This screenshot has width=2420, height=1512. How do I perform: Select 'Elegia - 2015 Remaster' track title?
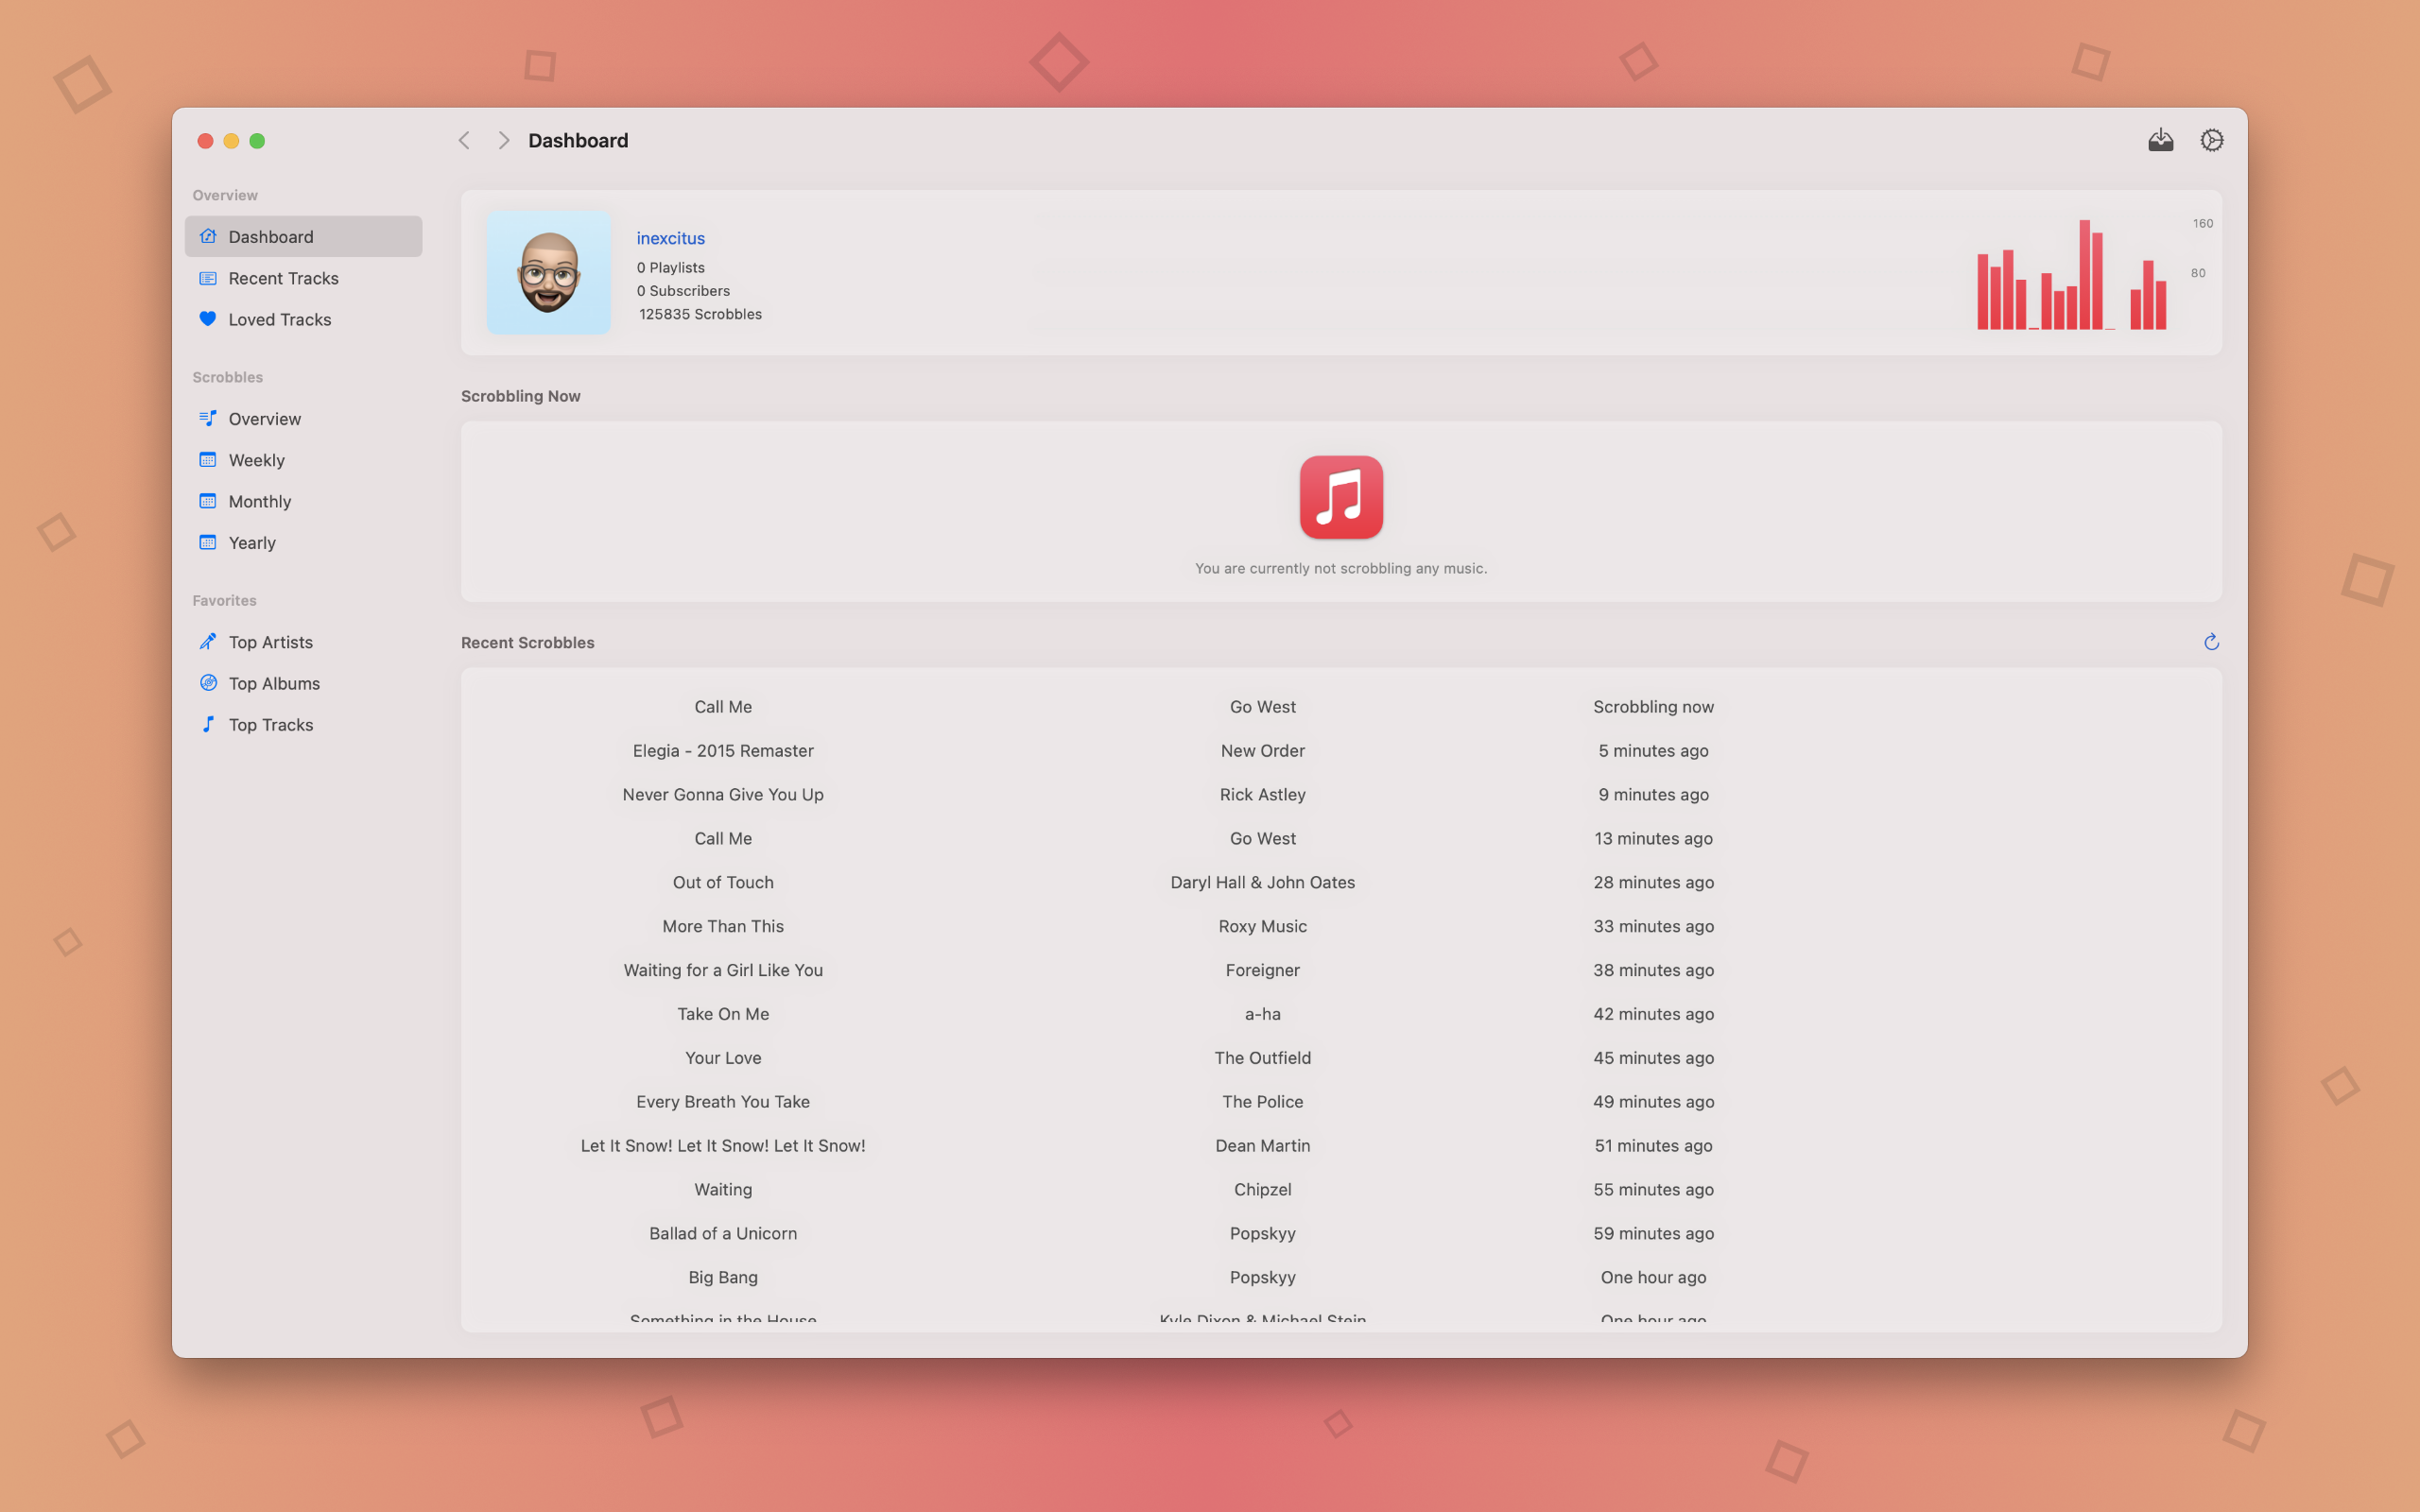[723, 750]
